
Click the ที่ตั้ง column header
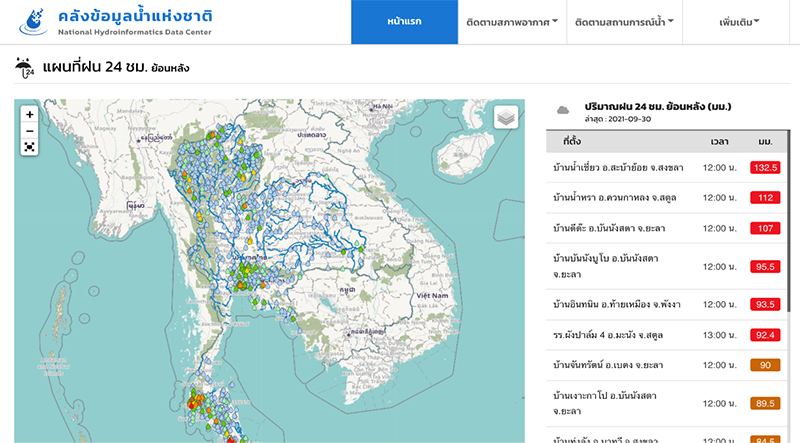click(x=571, y=141)
